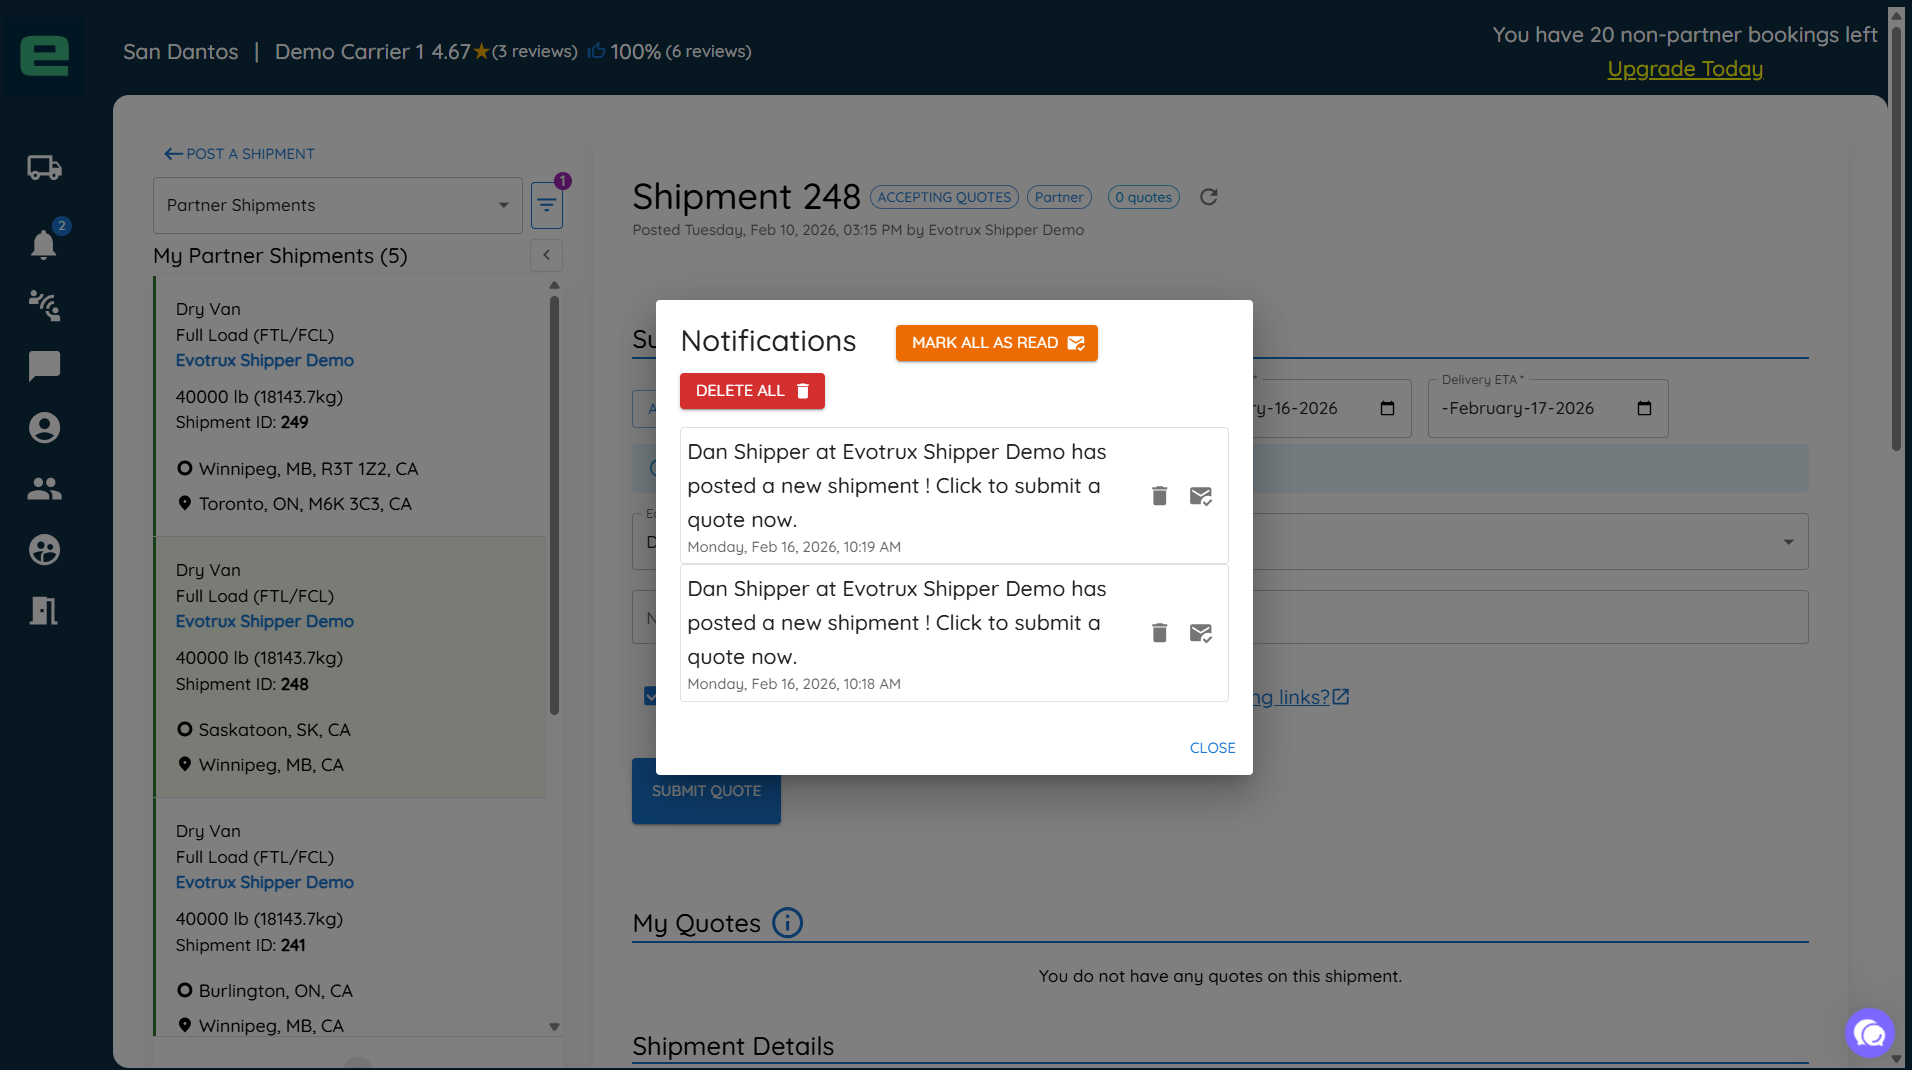Screen dimensions: 1912x1070
Task: Click the Upgrade Today link
Action: (x=1685, y=69)
